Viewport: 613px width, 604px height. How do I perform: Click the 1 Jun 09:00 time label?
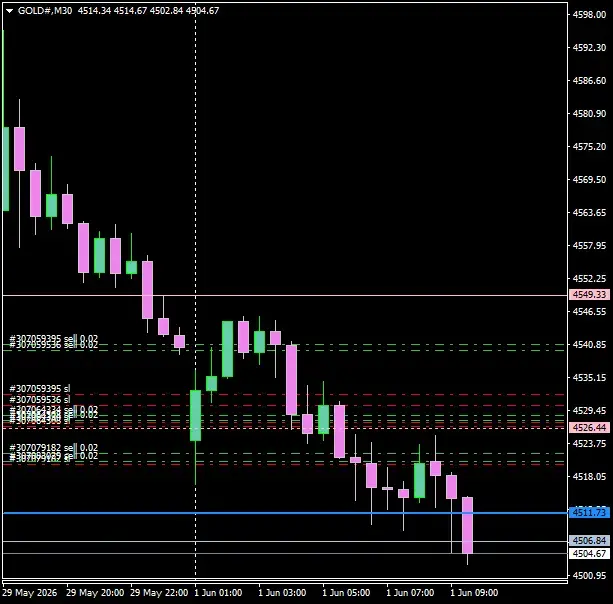click(474, 593)
